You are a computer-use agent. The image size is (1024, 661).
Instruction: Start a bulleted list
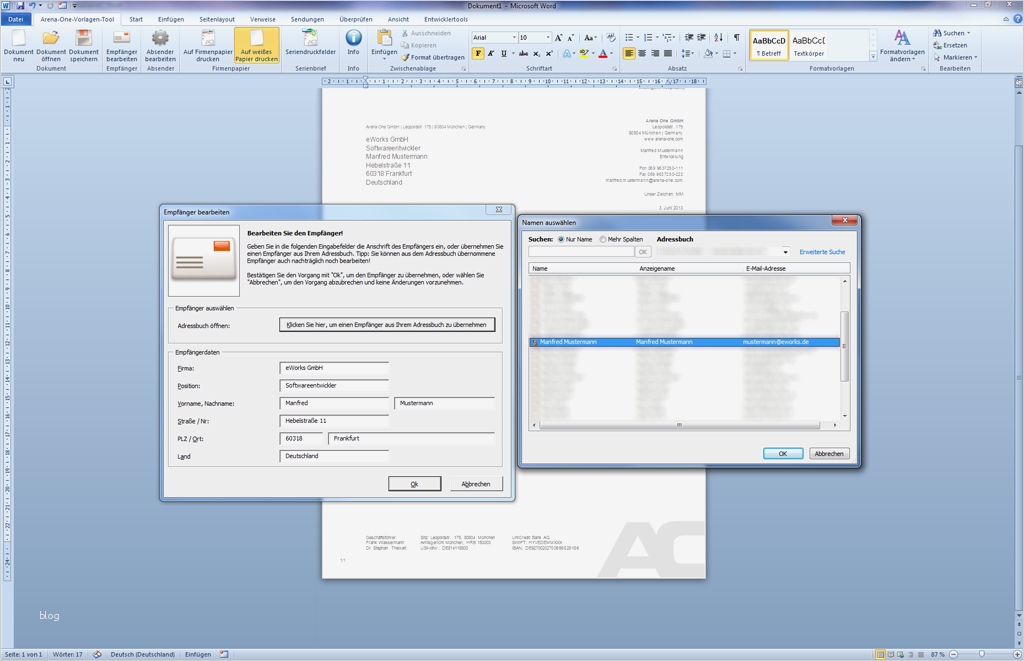click(x=628, y=38)
